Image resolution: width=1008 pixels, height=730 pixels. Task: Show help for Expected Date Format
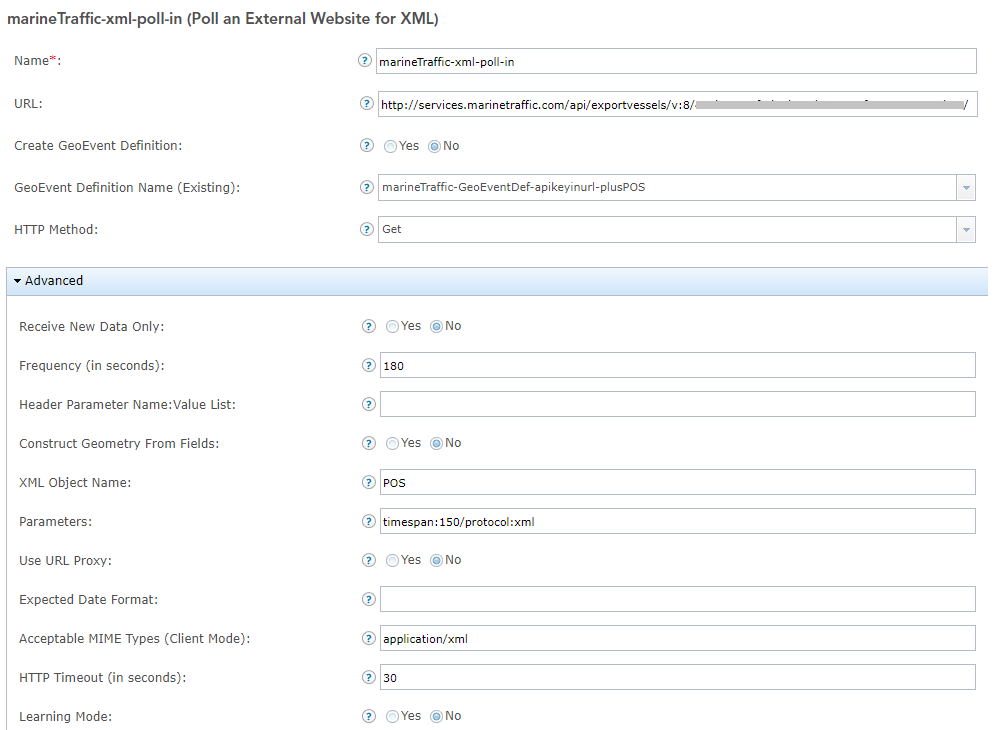tap(368, 599)
